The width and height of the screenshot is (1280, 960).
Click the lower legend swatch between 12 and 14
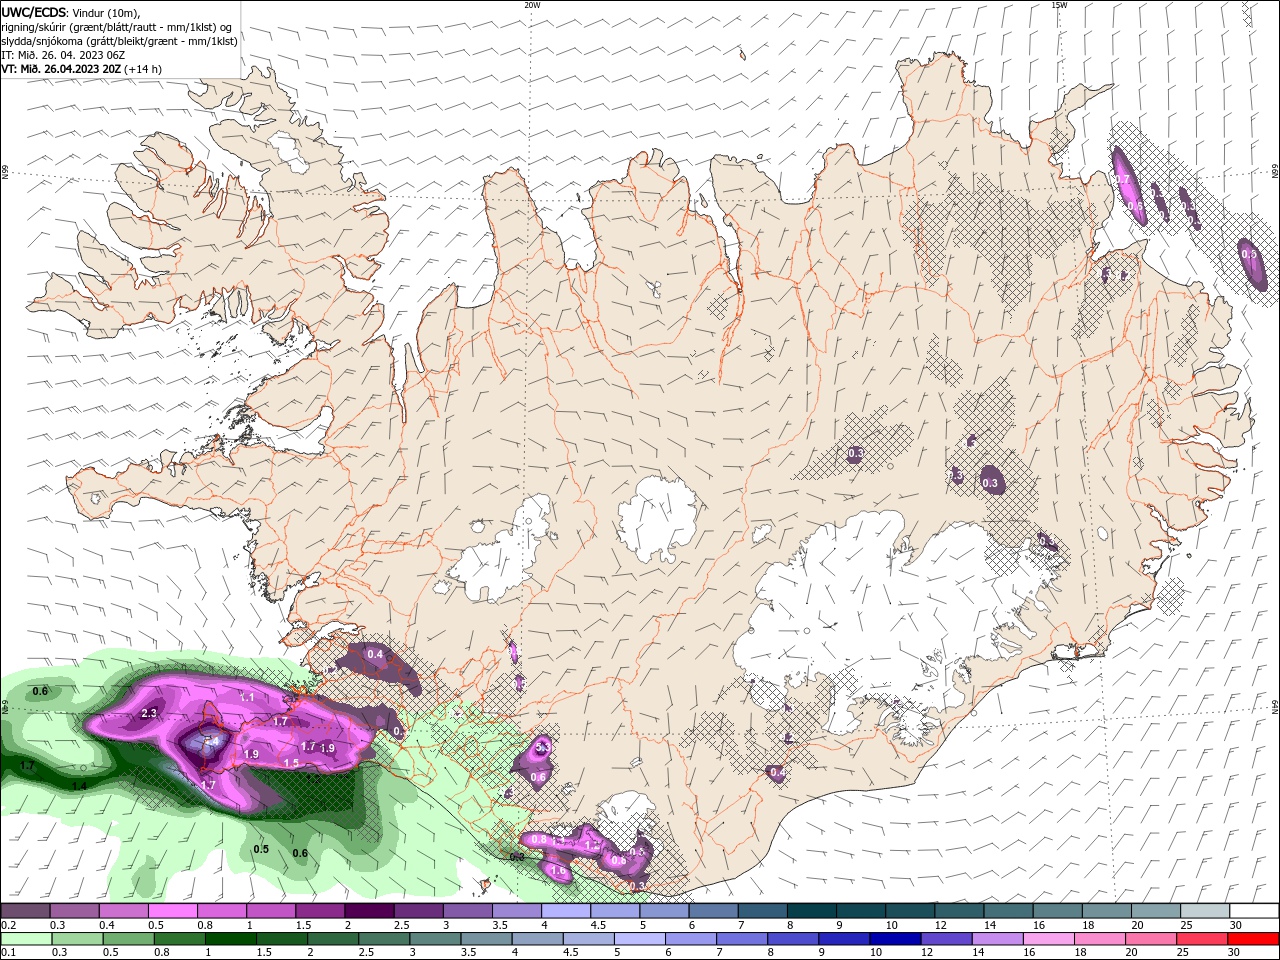pos(945,939)
